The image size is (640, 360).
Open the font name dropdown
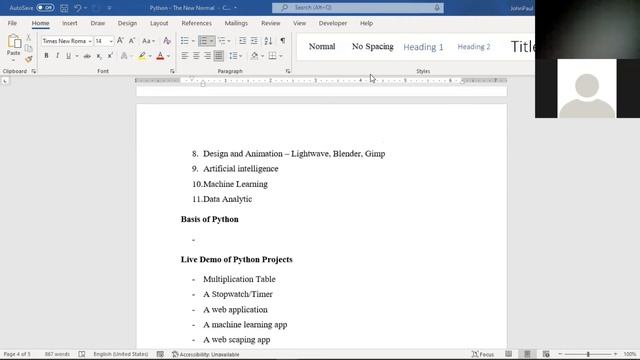point(90,41)
